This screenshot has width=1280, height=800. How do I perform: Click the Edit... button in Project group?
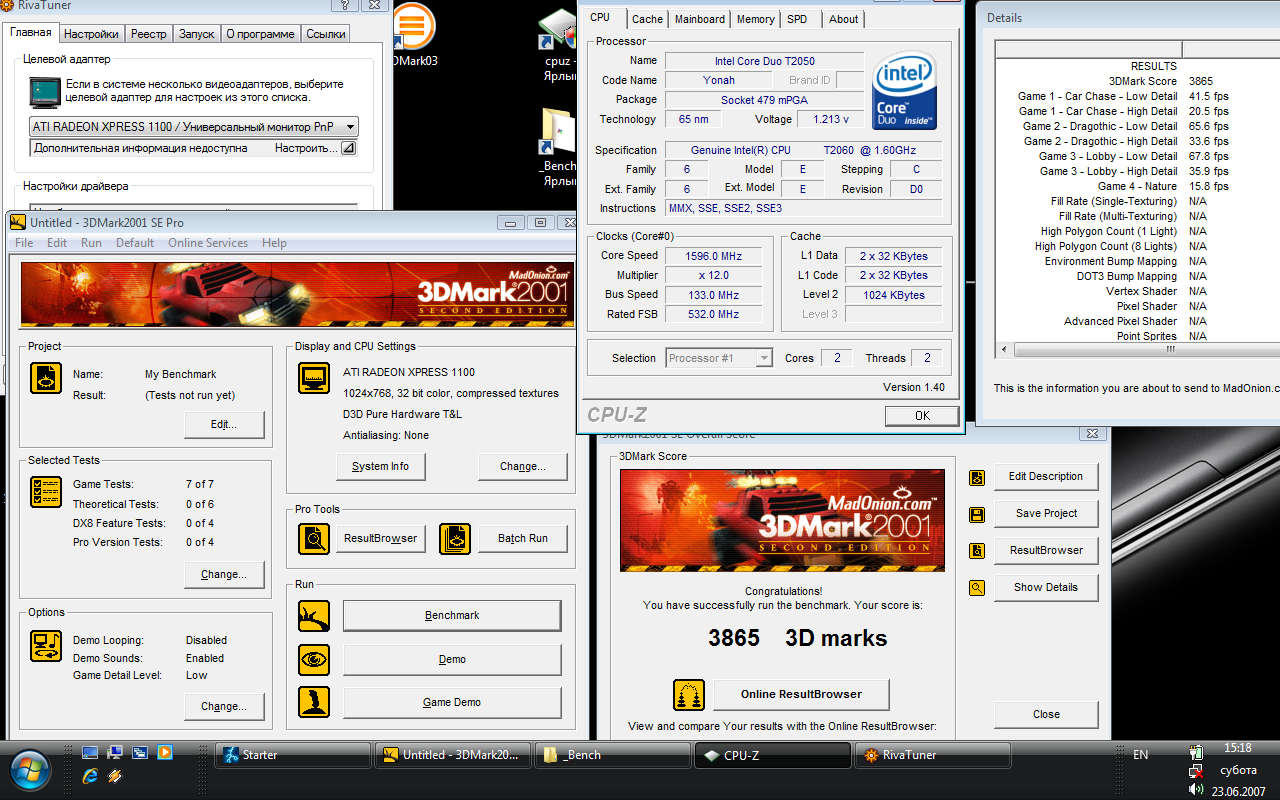(x=224, y=425)
